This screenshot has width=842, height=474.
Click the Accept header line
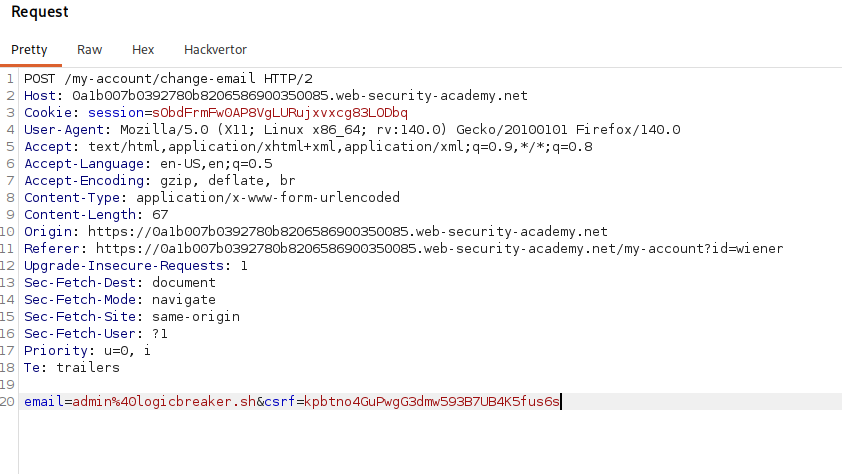pyautogui.click(x=308, y=147)
